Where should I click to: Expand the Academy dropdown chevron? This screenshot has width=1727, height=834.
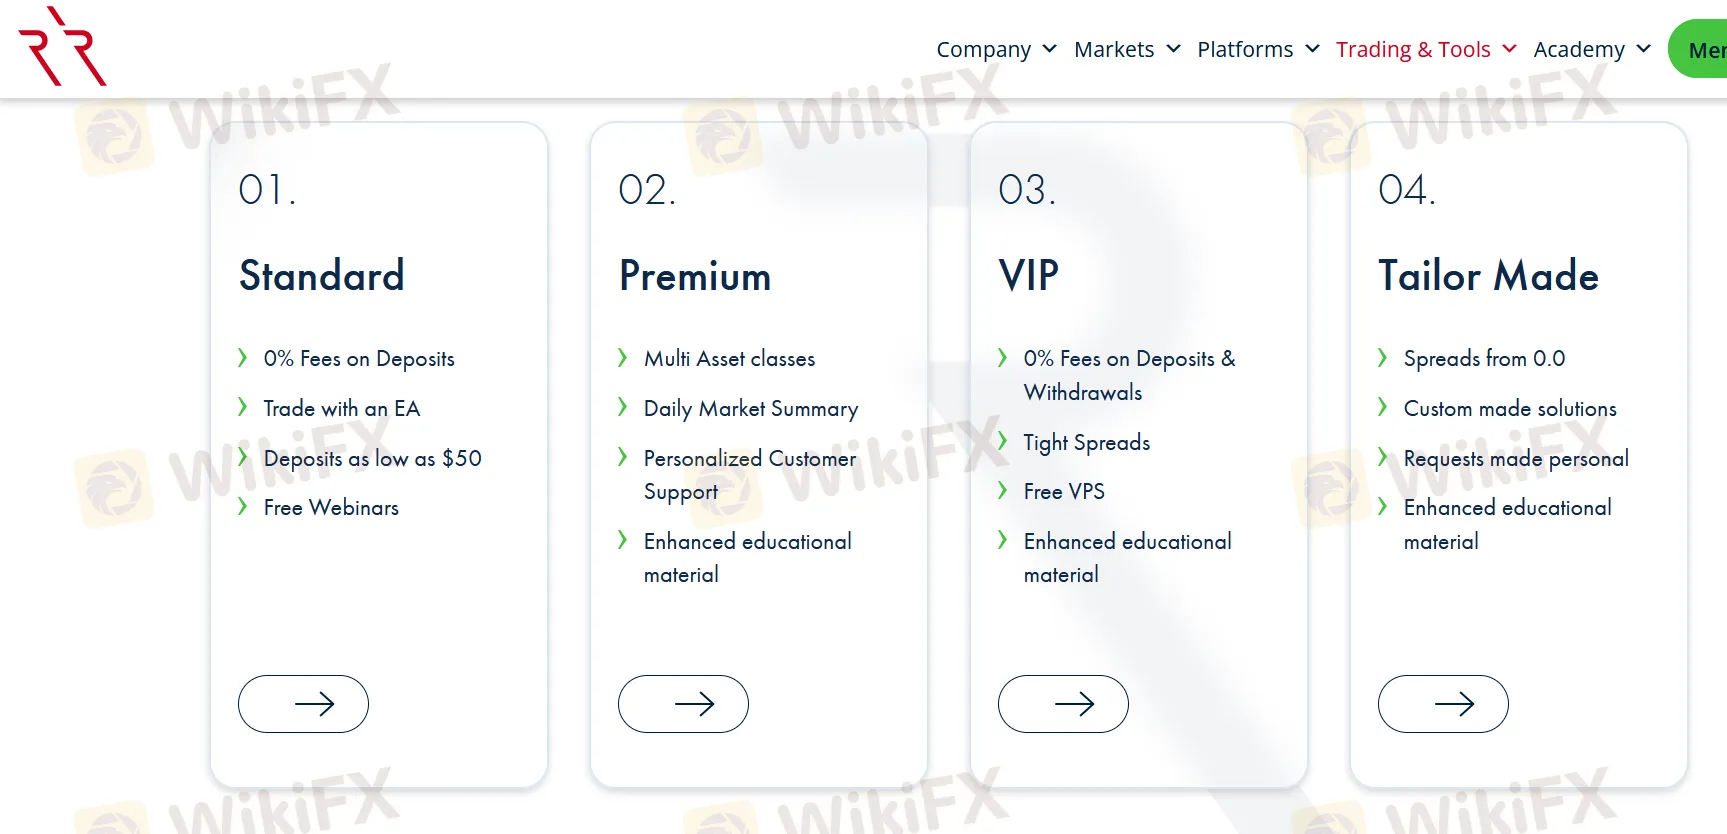pyautogui.click(x=1643, y=49)
